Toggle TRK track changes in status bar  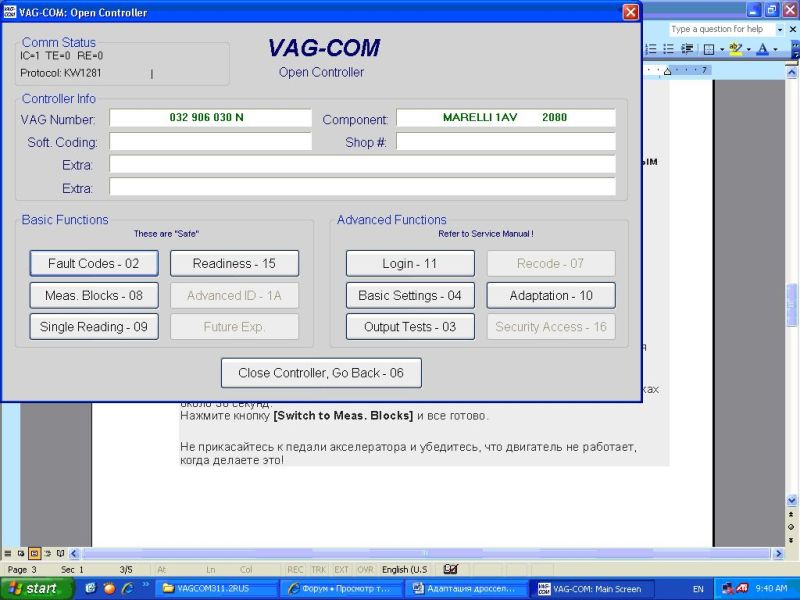319,570
